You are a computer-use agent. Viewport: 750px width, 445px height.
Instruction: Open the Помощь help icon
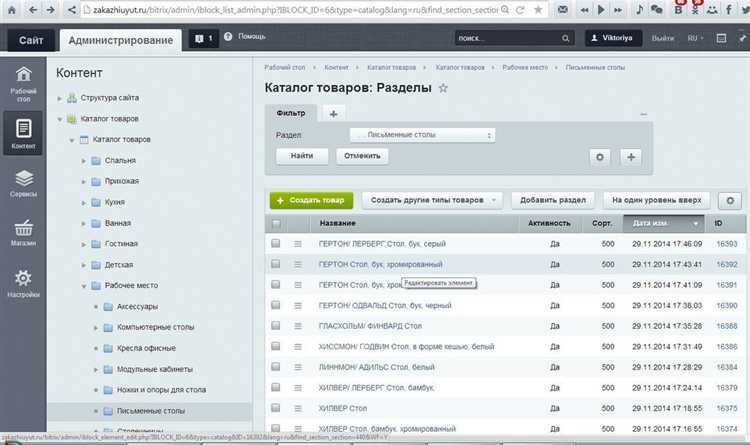[x=228, y=36]
